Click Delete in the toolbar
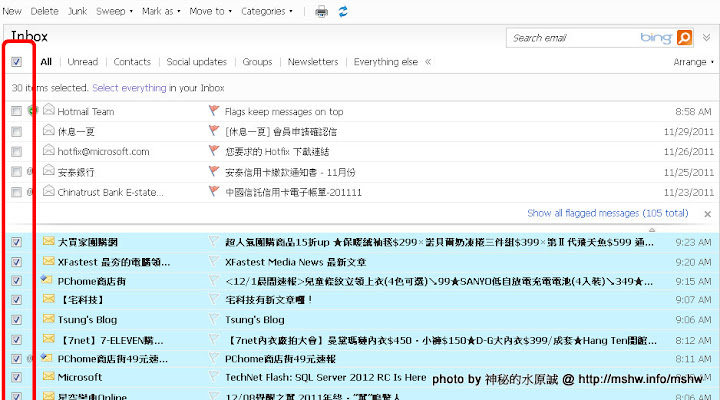Screen dimensions: 720x400 point(45,11)
